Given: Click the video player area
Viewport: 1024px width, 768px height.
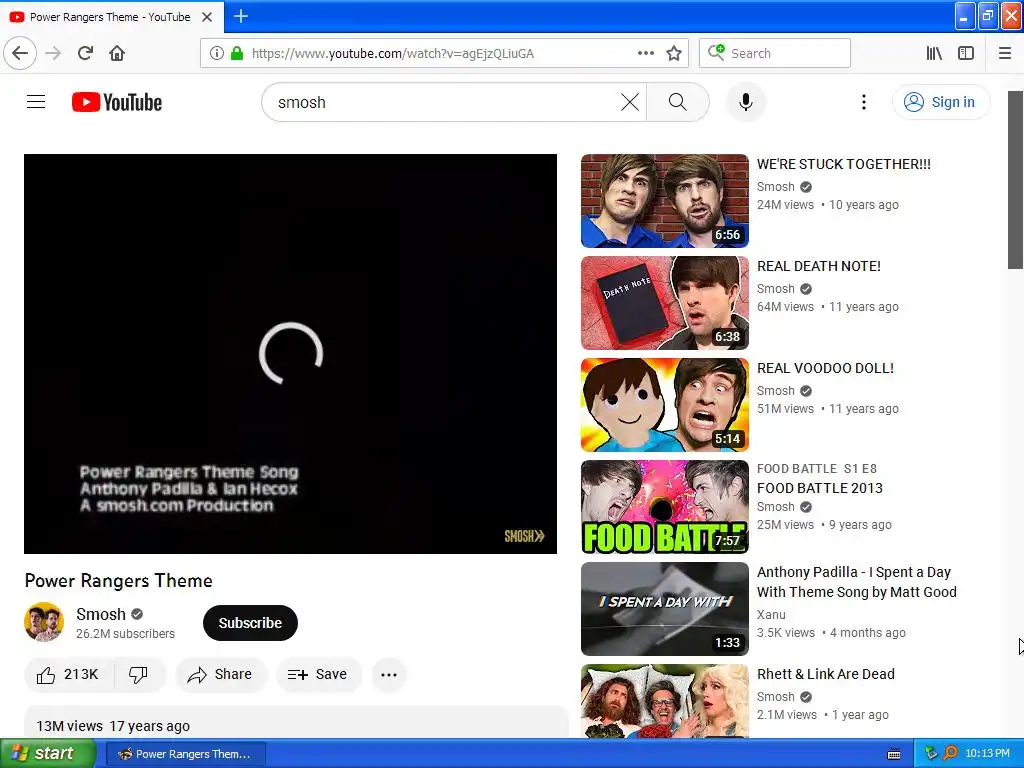Looking at the screenshot, I should point(290,353).
